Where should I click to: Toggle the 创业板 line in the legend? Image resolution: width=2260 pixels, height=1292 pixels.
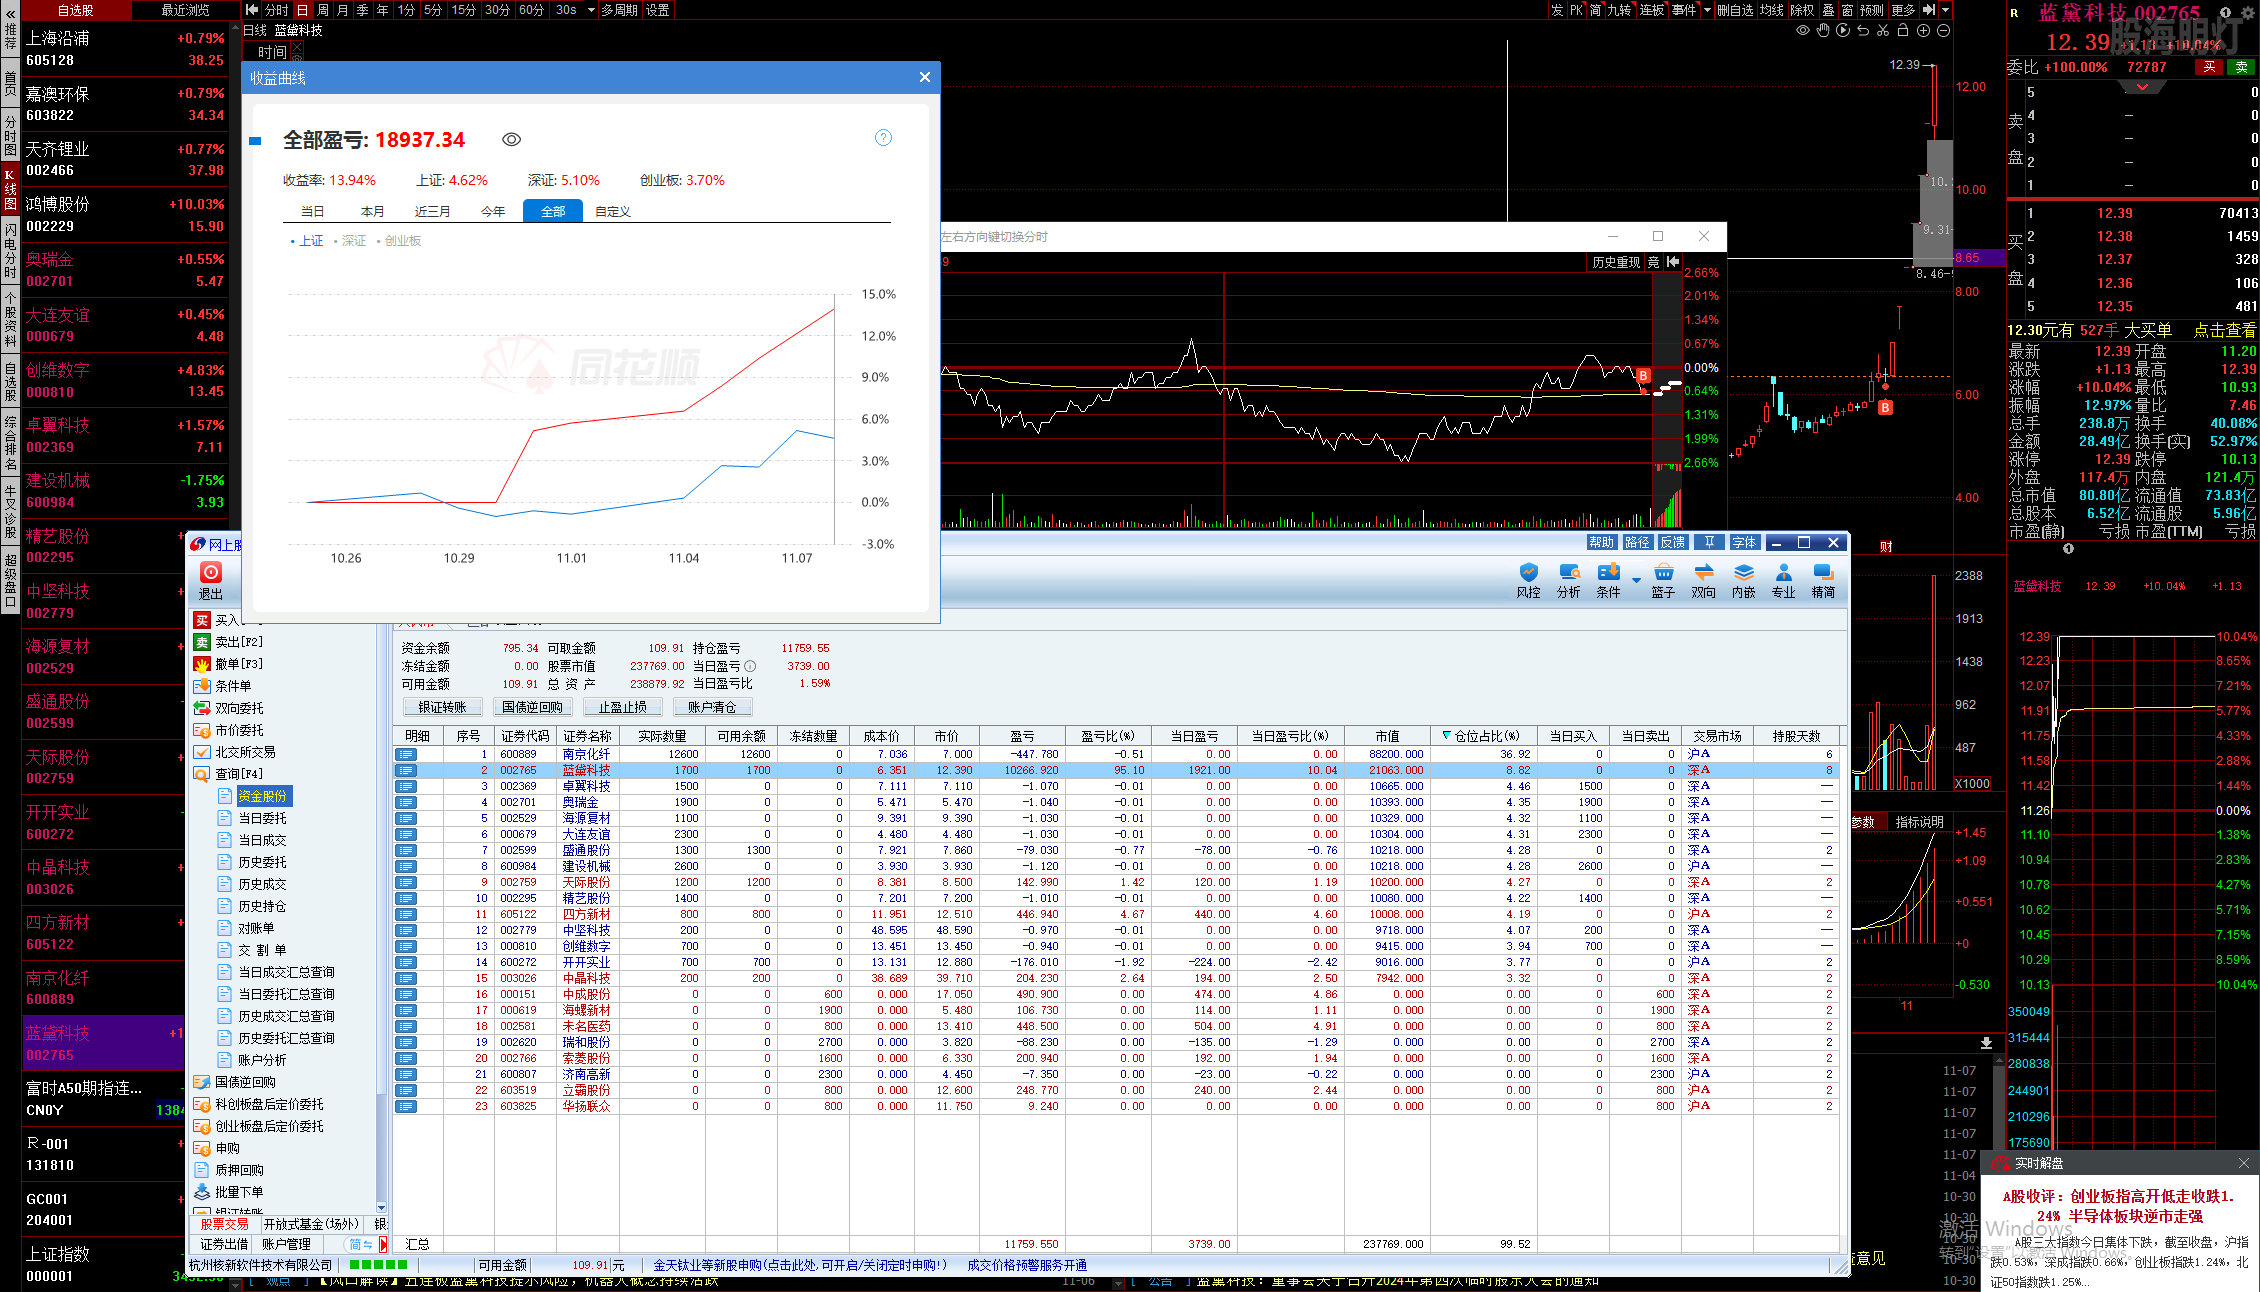399,241
